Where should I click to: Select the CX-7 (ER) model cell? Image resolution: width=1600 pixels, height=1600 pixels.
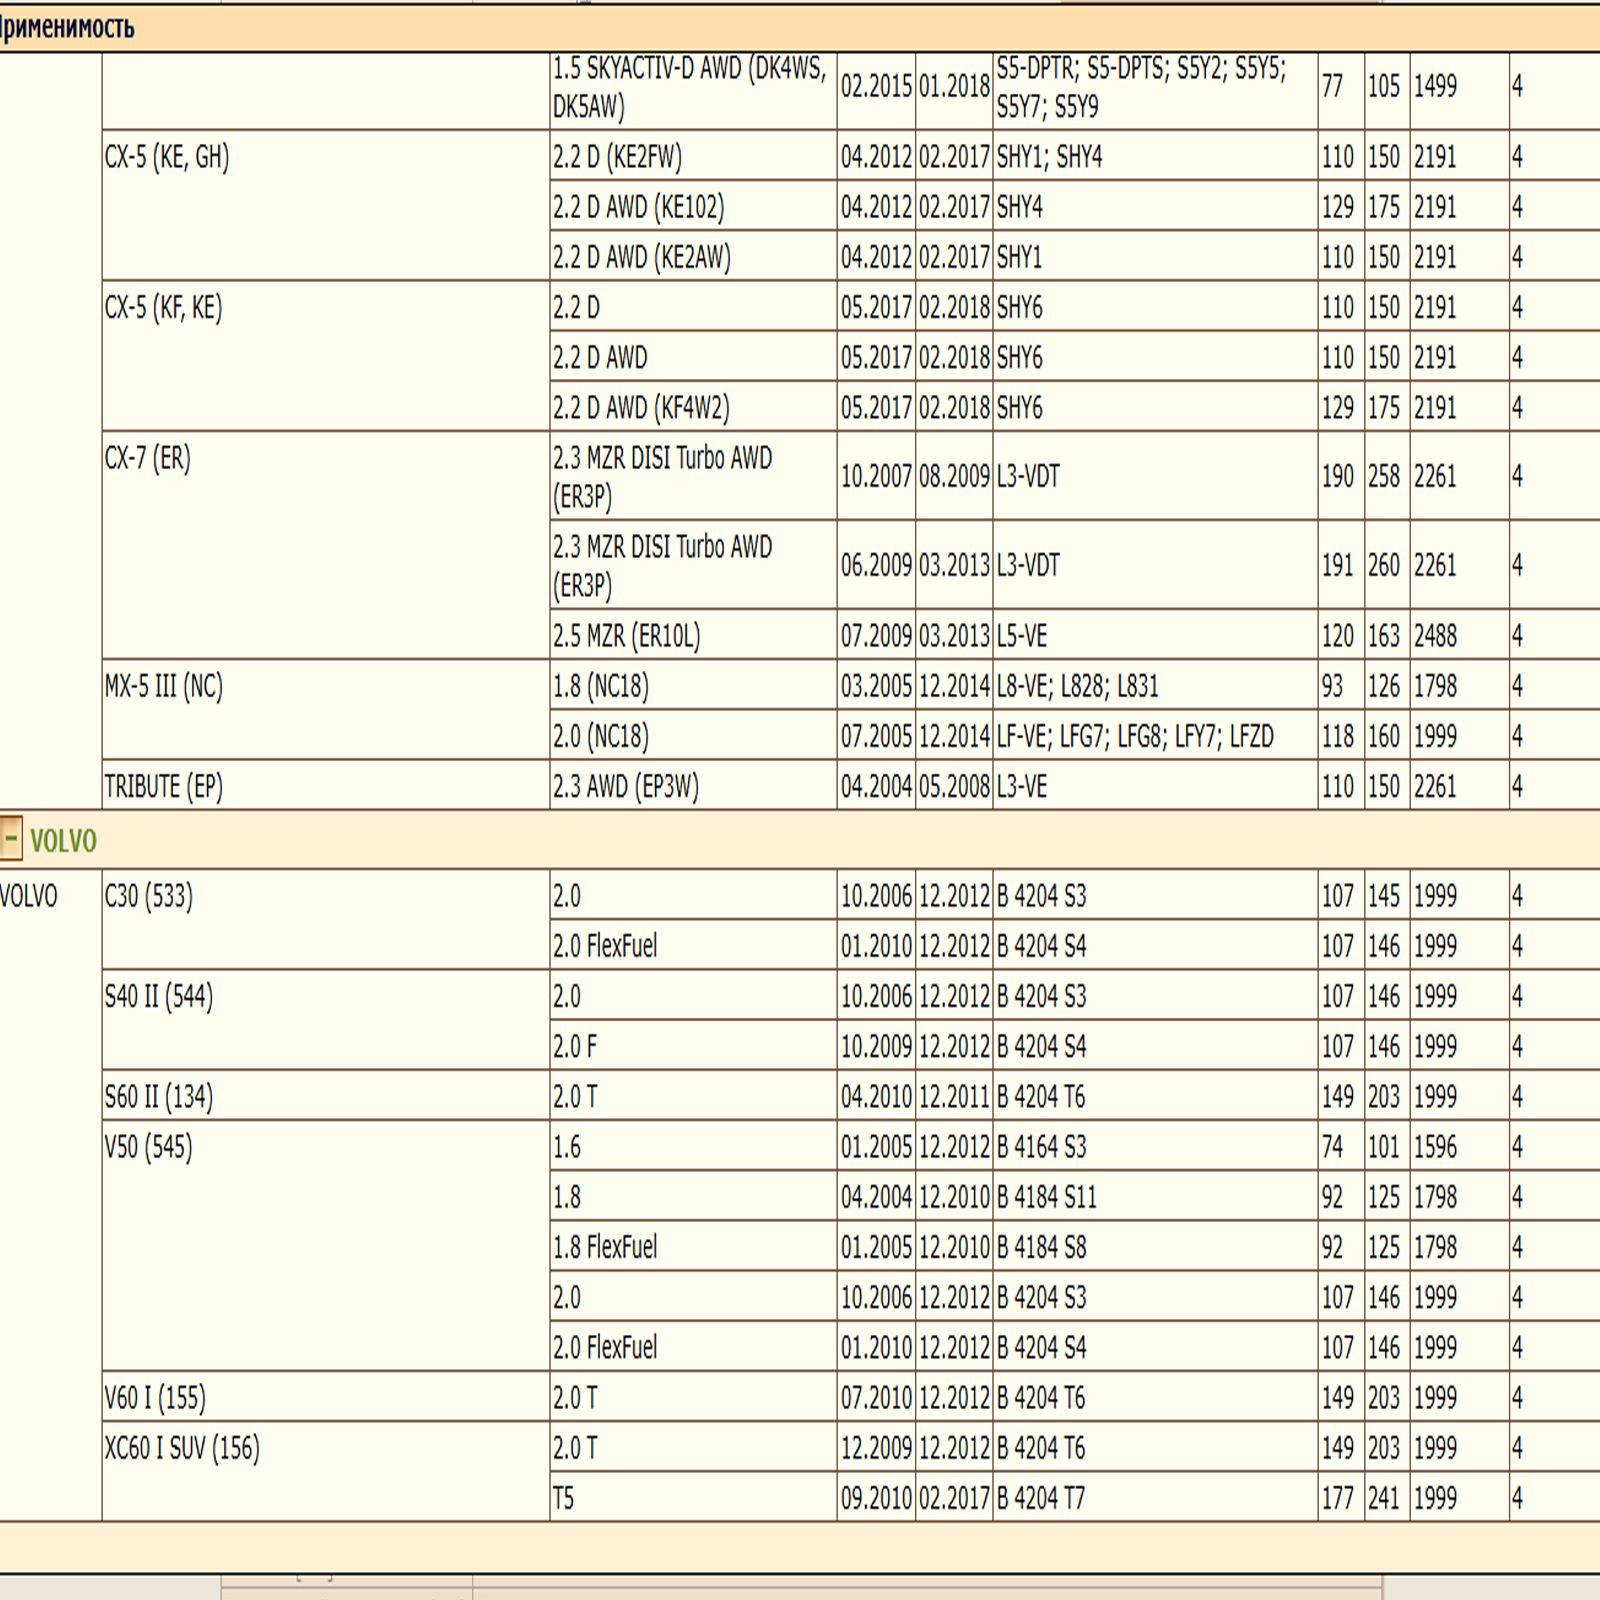pos(147,458)
